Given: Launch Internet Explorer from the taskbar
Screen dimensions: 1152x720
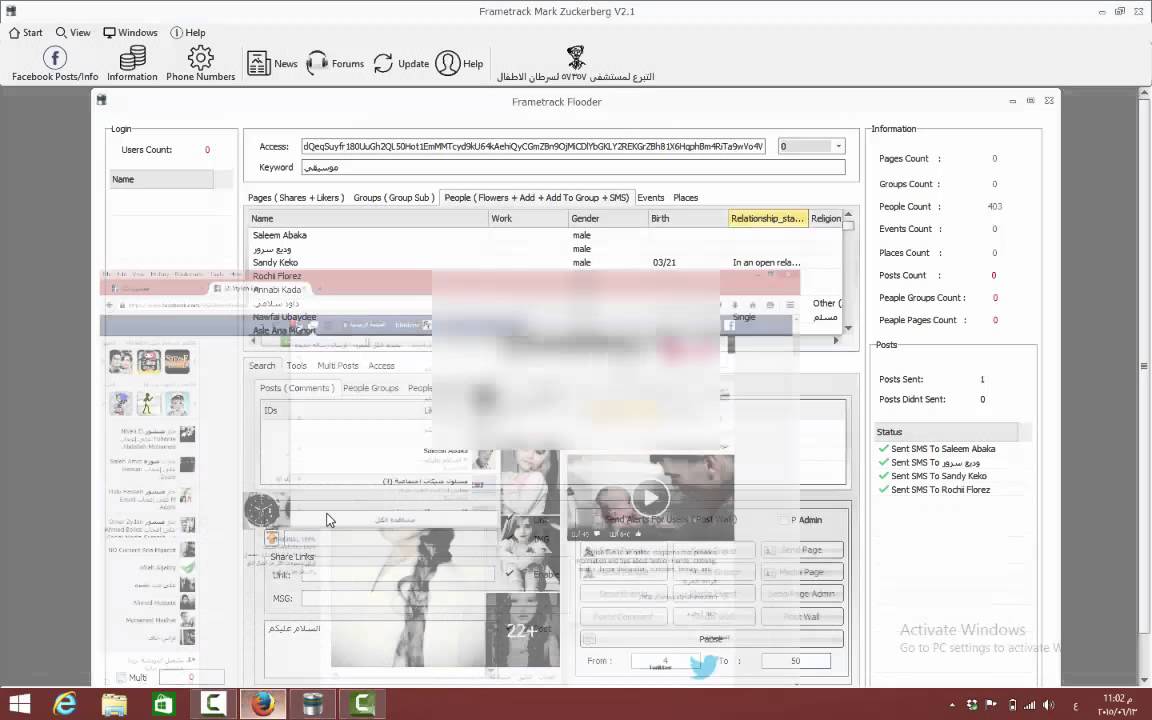Looking at the screenshot, I should 65,705.
